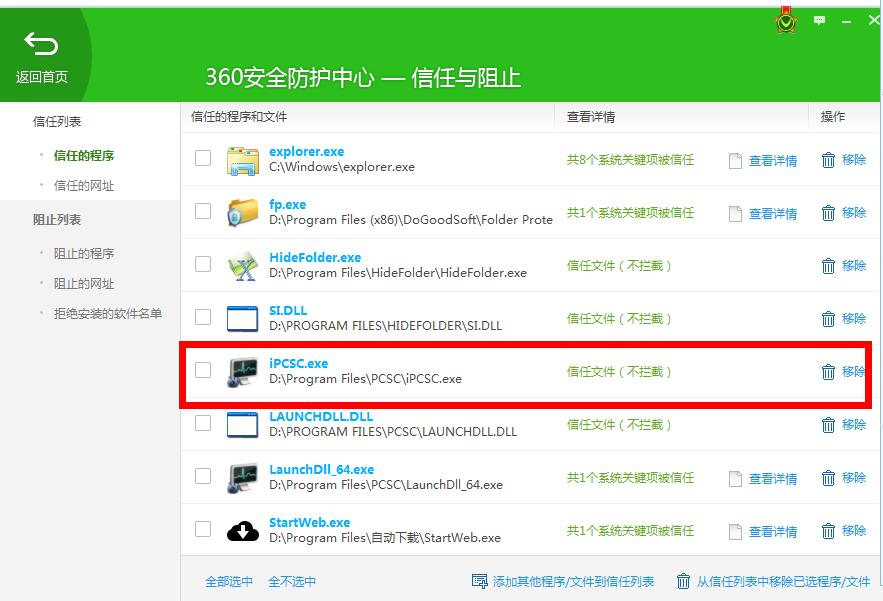Tick the SI.DLL checkbox

click(x=203, y=317)
